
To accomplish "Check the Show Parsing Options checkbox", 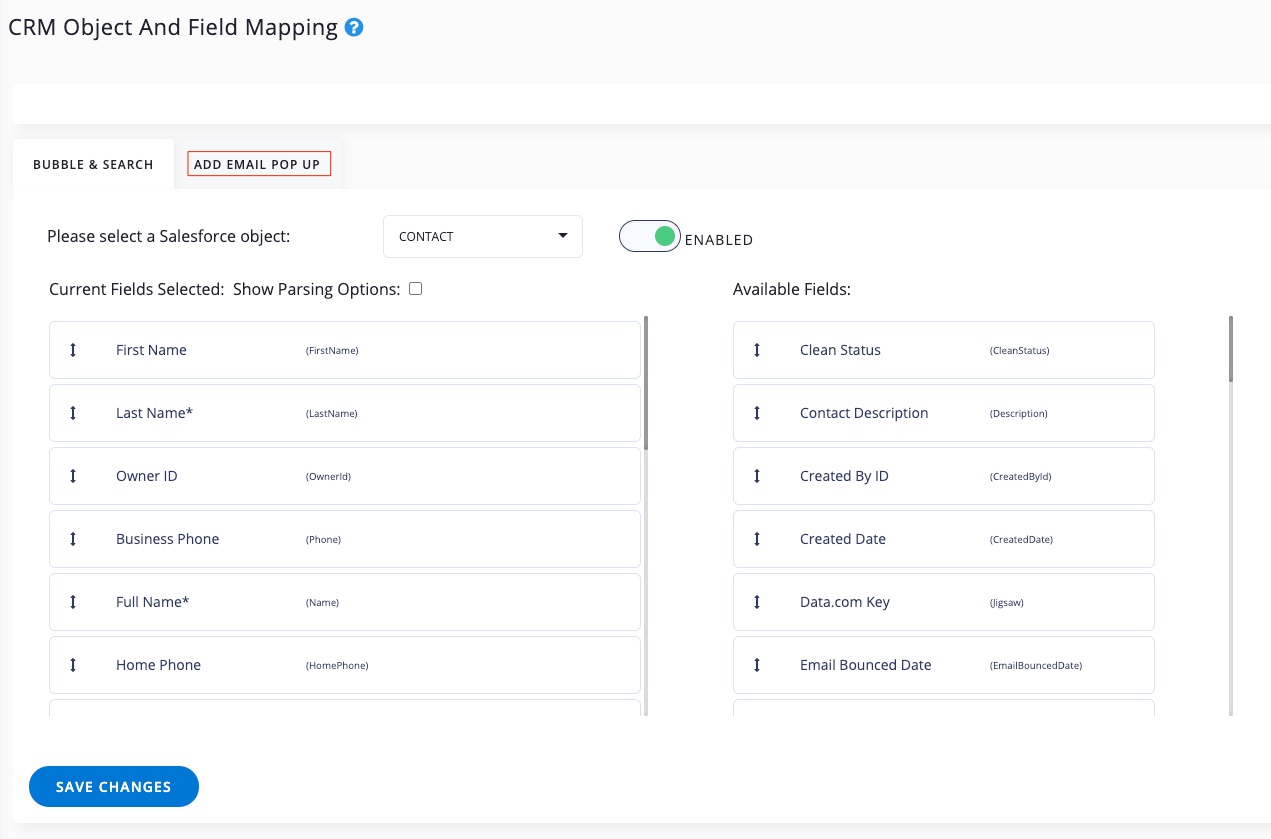I will click(x=416, y=289).
